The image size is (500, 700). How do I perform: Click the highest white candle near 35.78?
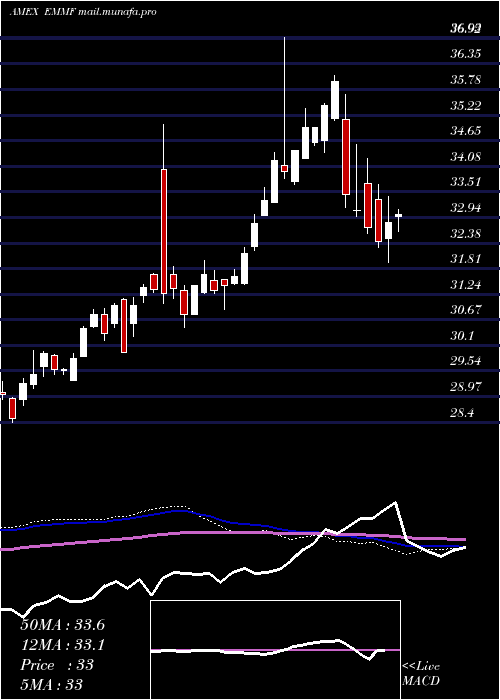[x=335, y=100]
